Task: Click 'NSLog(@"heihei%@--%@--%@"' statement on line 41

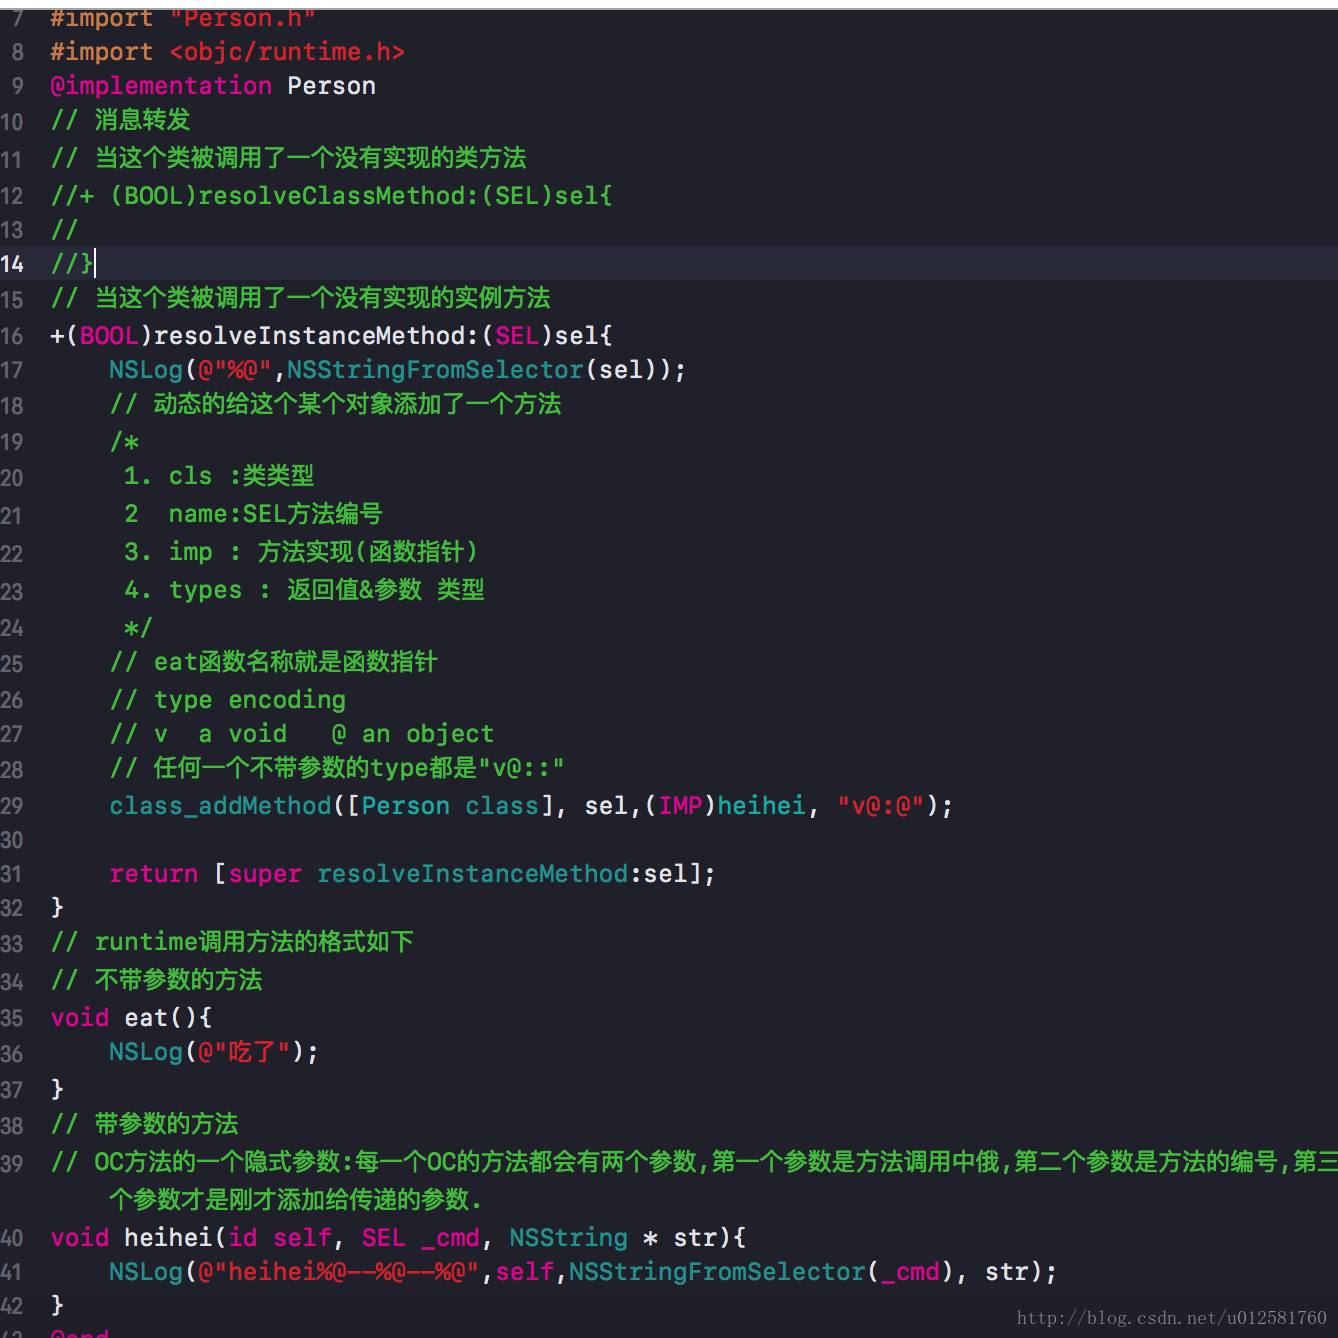Action: pyautogui.click(x=583, y=1272)
